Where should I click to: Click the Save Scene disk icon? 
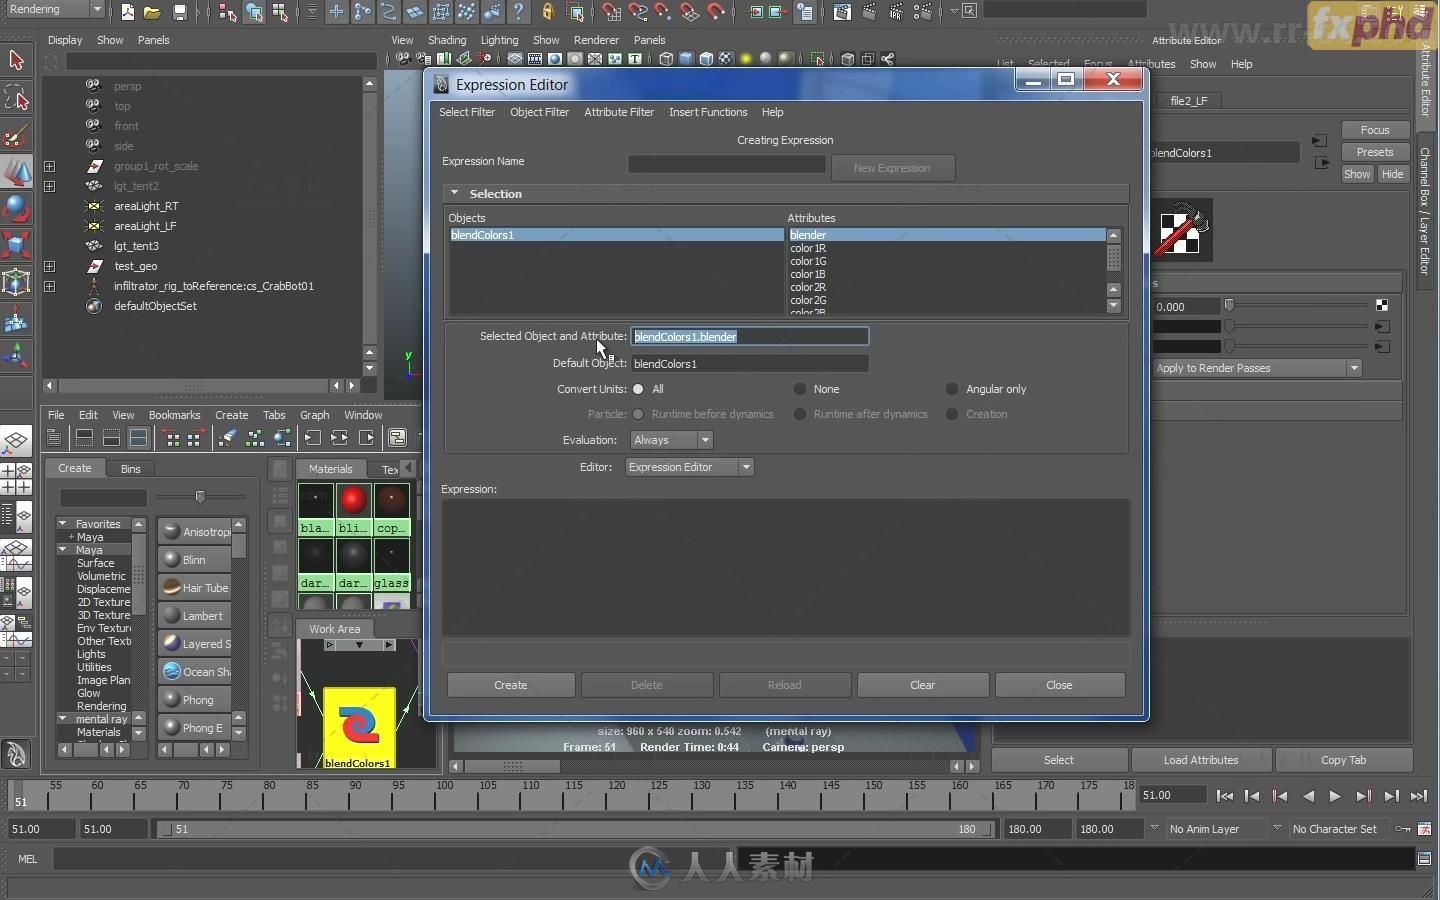(x=180, y=12)
